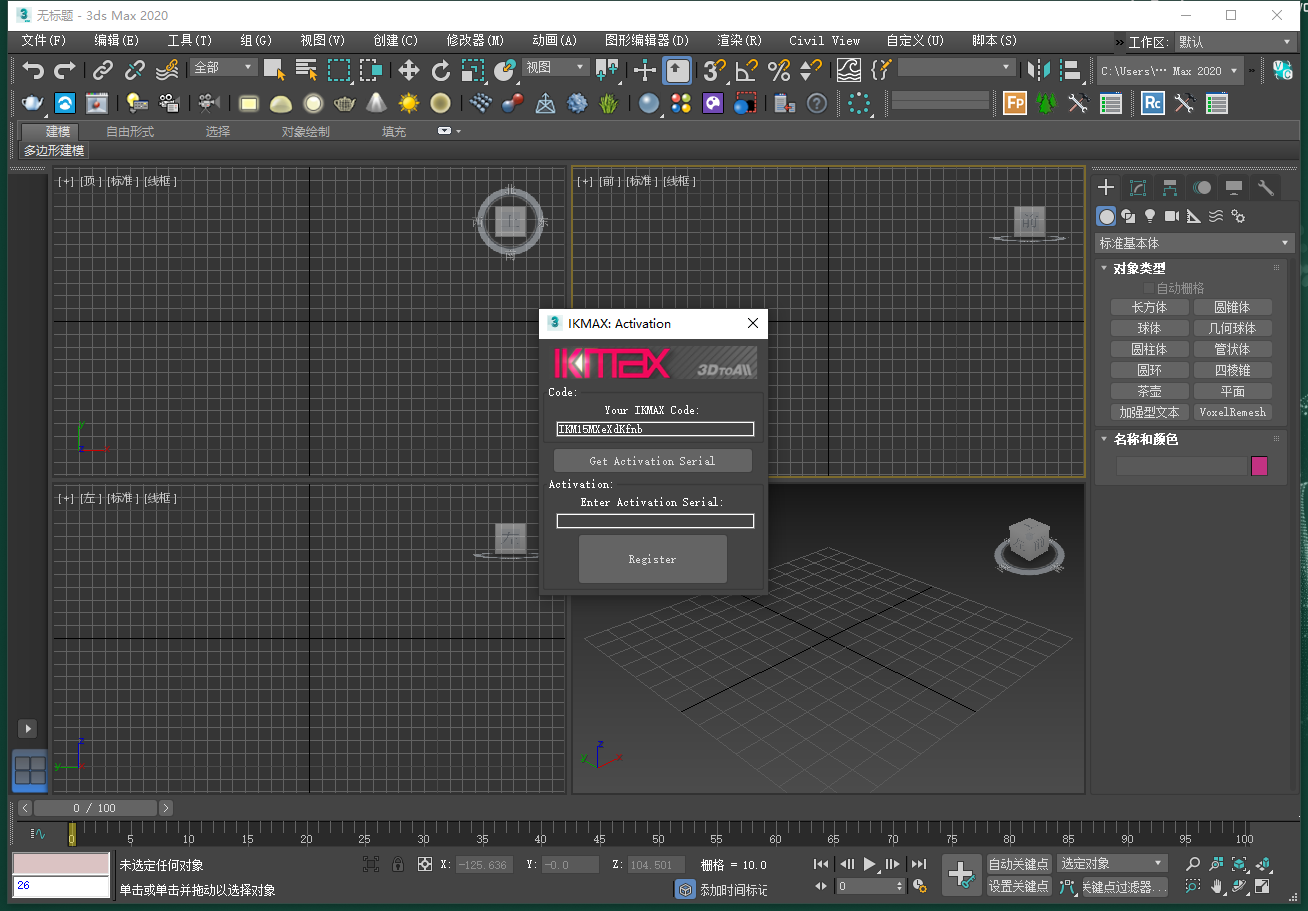Click inside the Activation Serial input field

[x=655, y=520]
